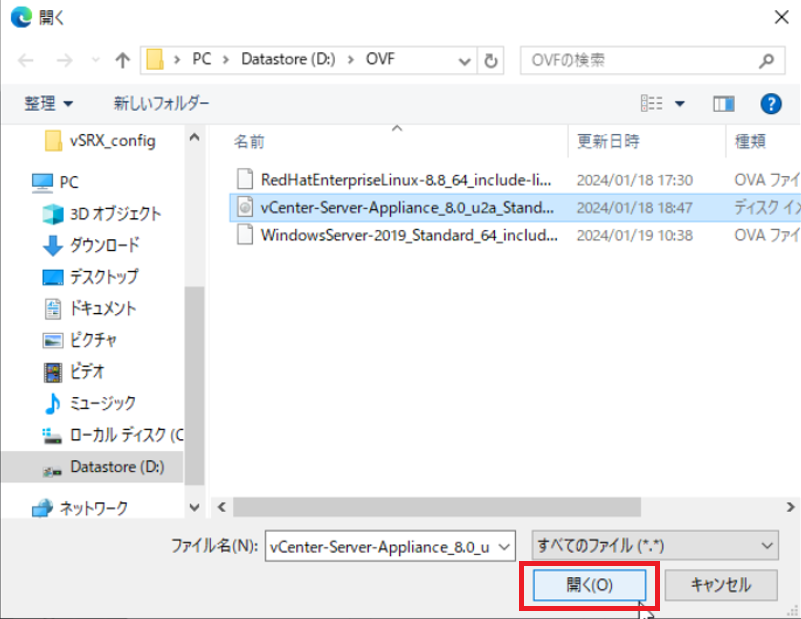Refresh the OVF folder listing
The width and height of the screenshot is (801, 619).
pyautogui.click(x=490, y=60)
